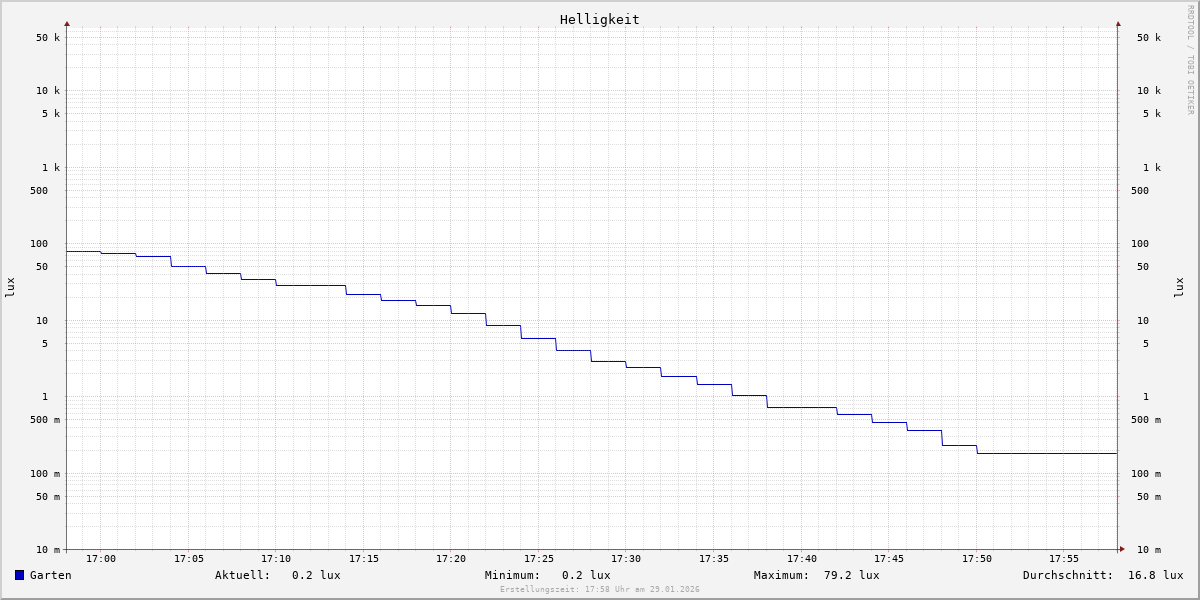Click the 17:55 time axis label
The height and width of the screenshot is (600, 1200).
pyautogui.click(x=1064, y=559)
